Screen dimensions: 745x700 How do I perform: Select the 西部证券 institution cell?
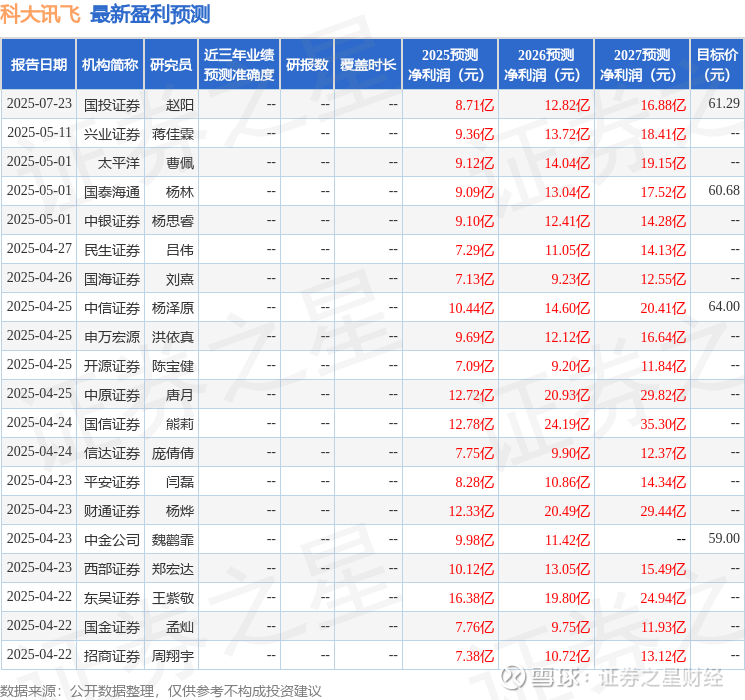coord(112,569)
